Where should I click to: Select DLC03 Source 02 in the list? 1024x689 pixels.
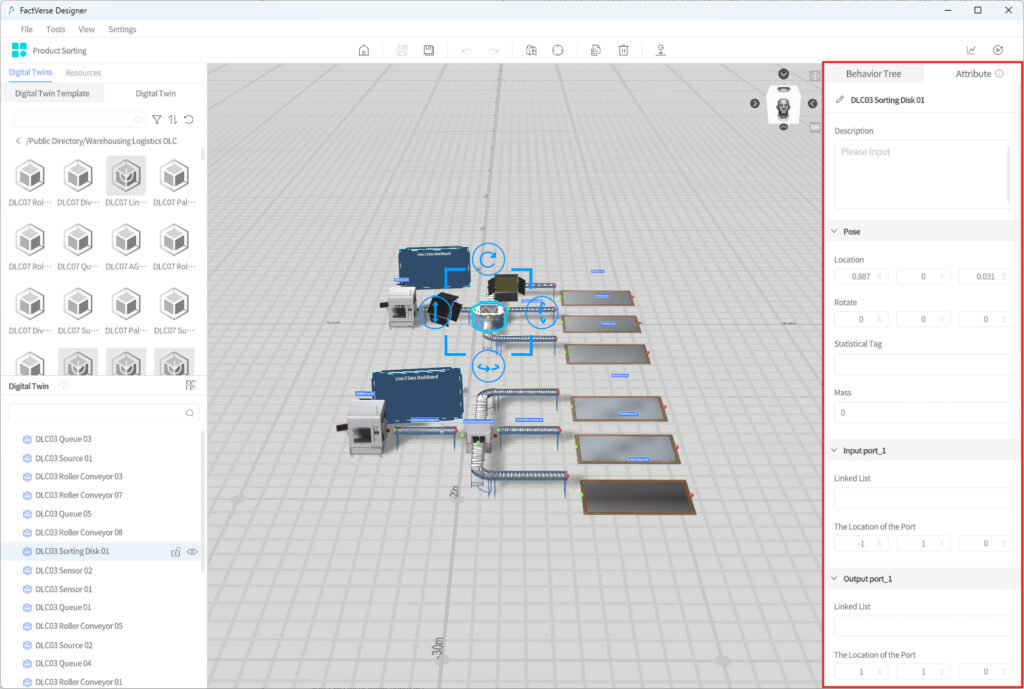pyautogui.click(x=64, y=645)
